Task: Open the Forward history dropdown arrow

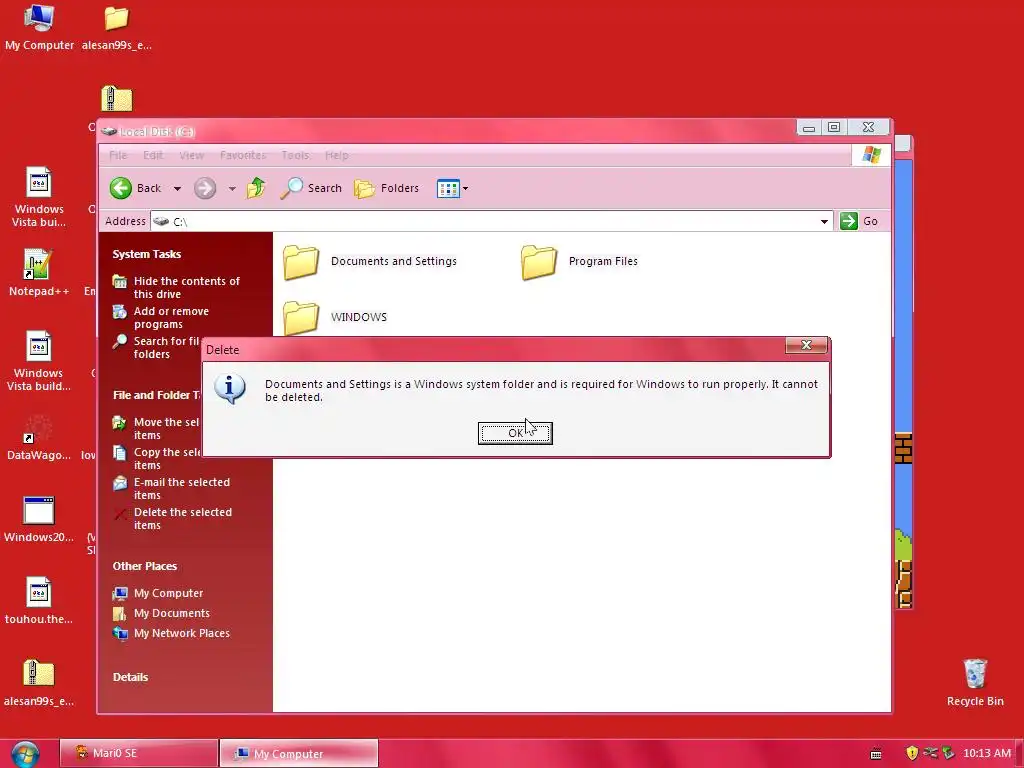Action: point(232,189)
